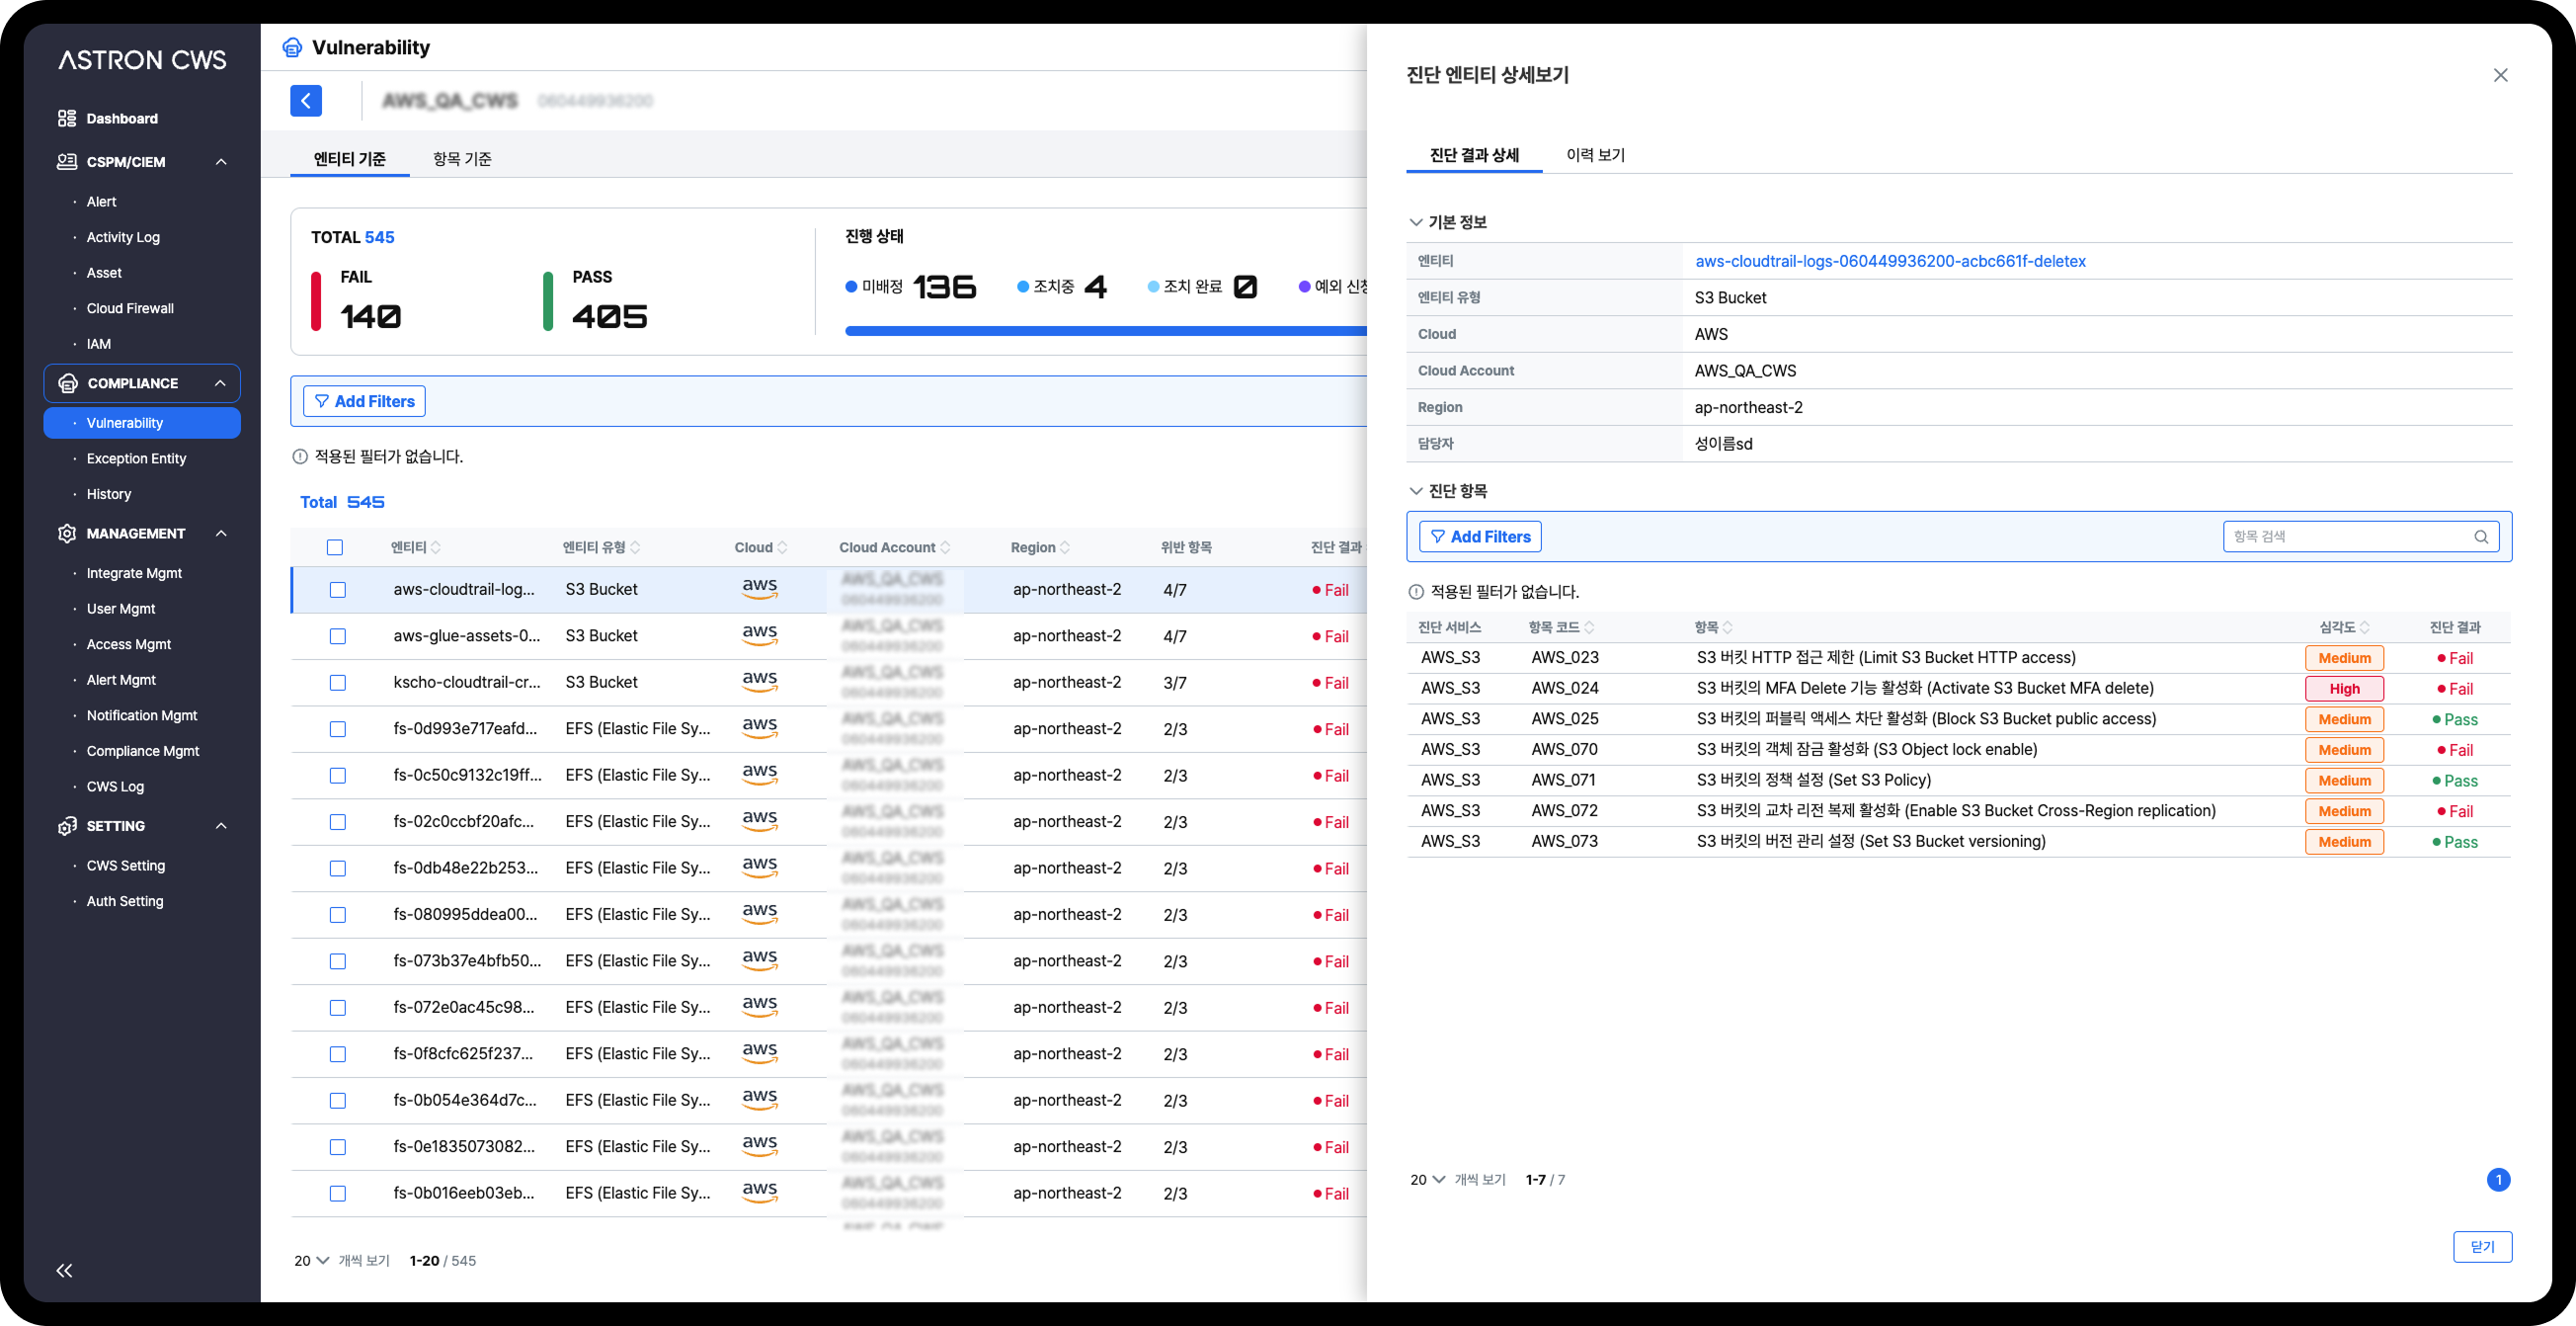Collapse the COMPLIANCE menu chevron
Viewport: 2576px width, 1326px height.
pyautogui.click(x=220, y=383)
